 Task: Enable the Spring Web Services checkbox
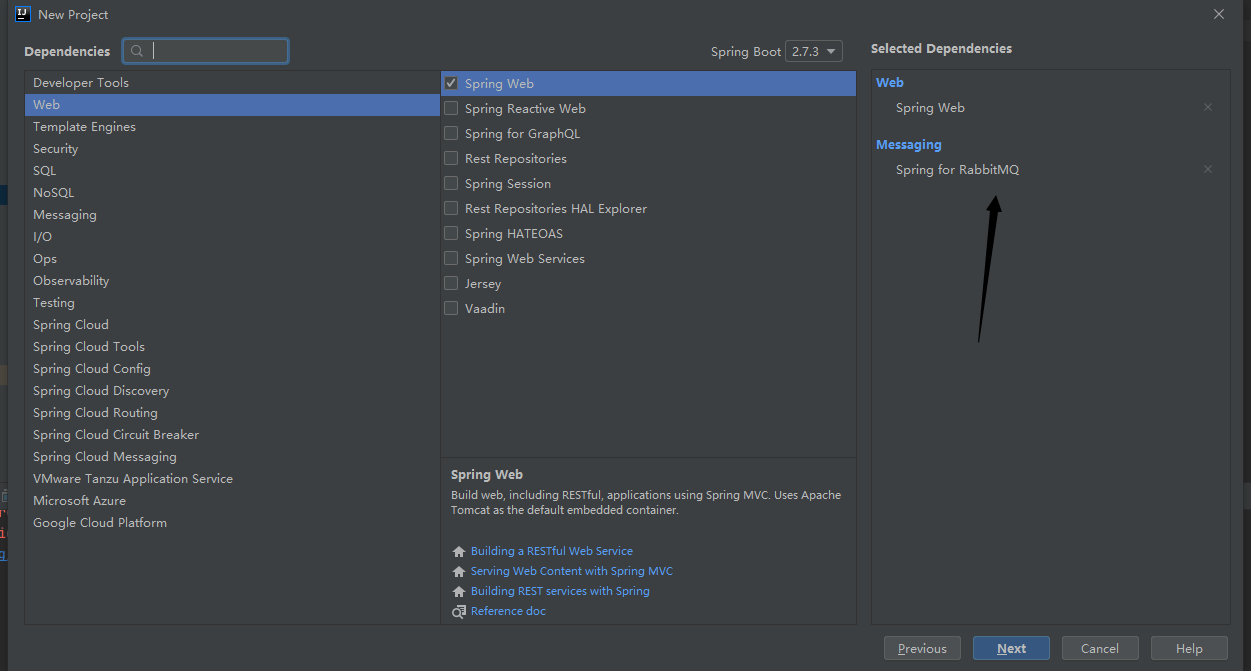coord(451,258)
